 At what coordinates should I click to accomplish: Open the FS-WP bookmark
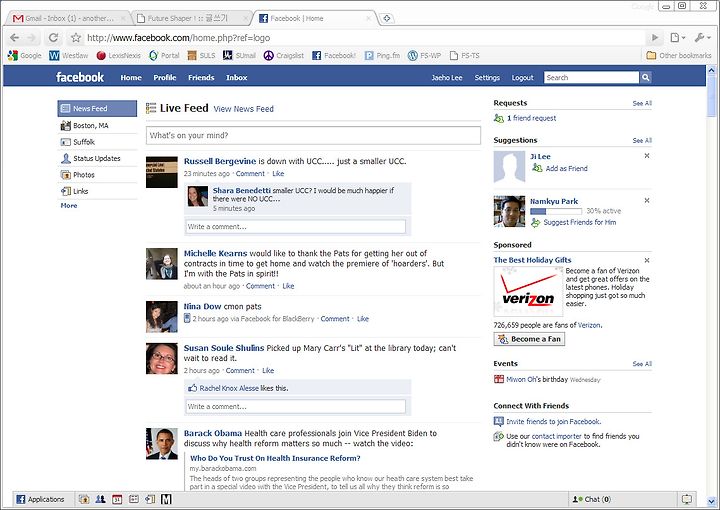tap(425, 56)
